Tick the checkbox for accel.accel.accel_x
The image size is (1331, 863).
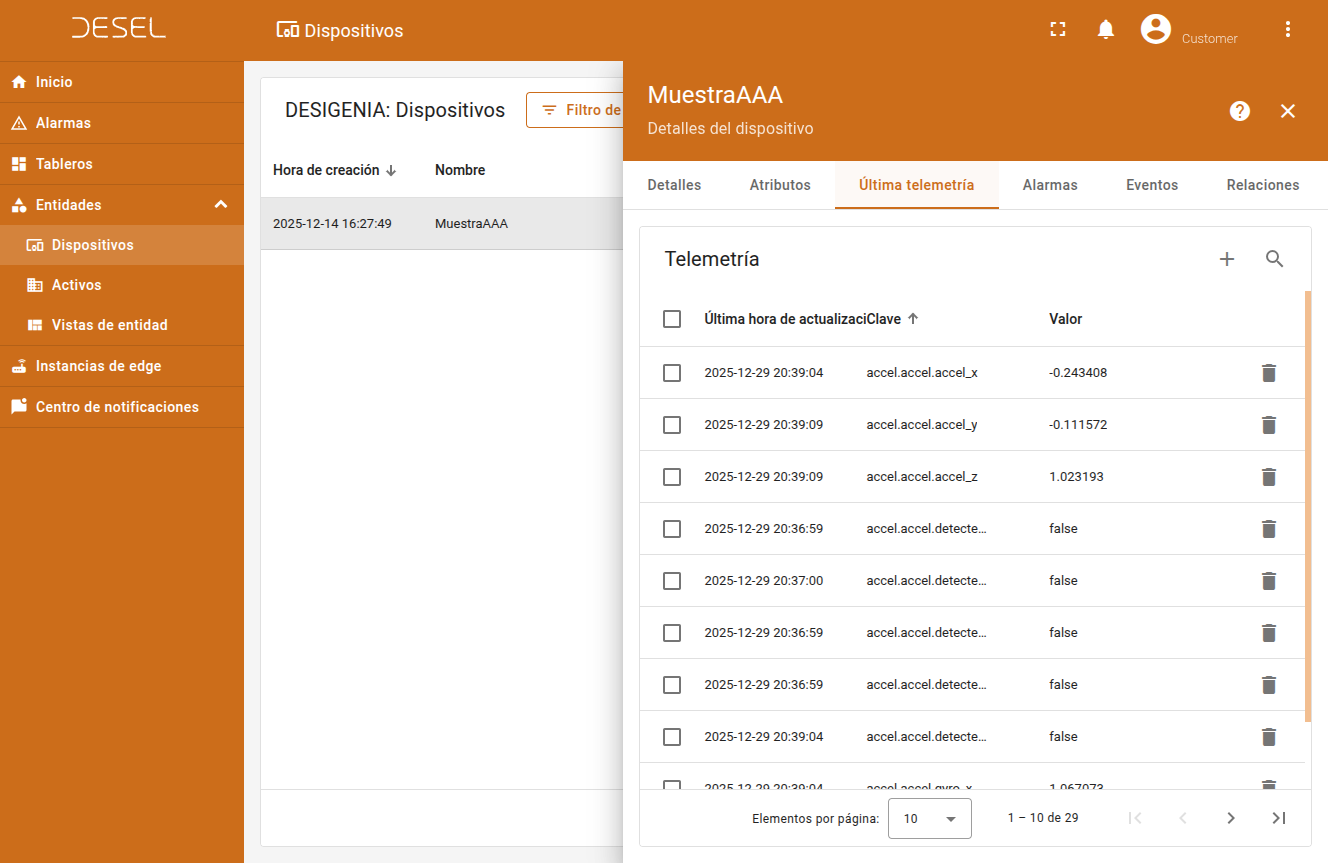click(x=672, y=373)
